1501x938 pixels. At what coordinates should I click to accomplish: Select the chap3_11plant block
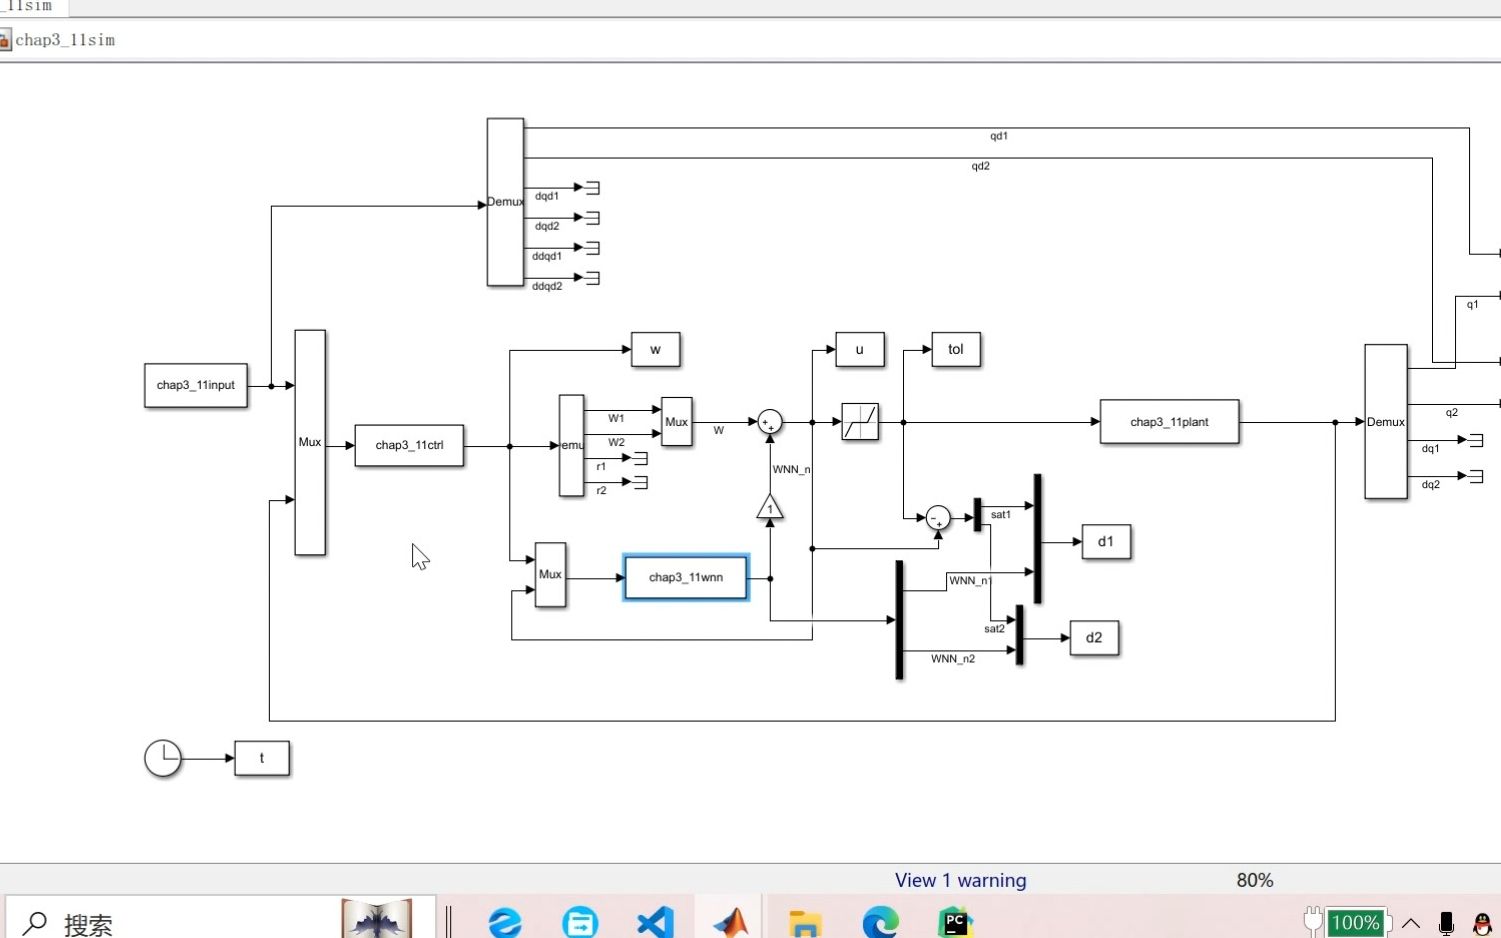[1169, 422]
